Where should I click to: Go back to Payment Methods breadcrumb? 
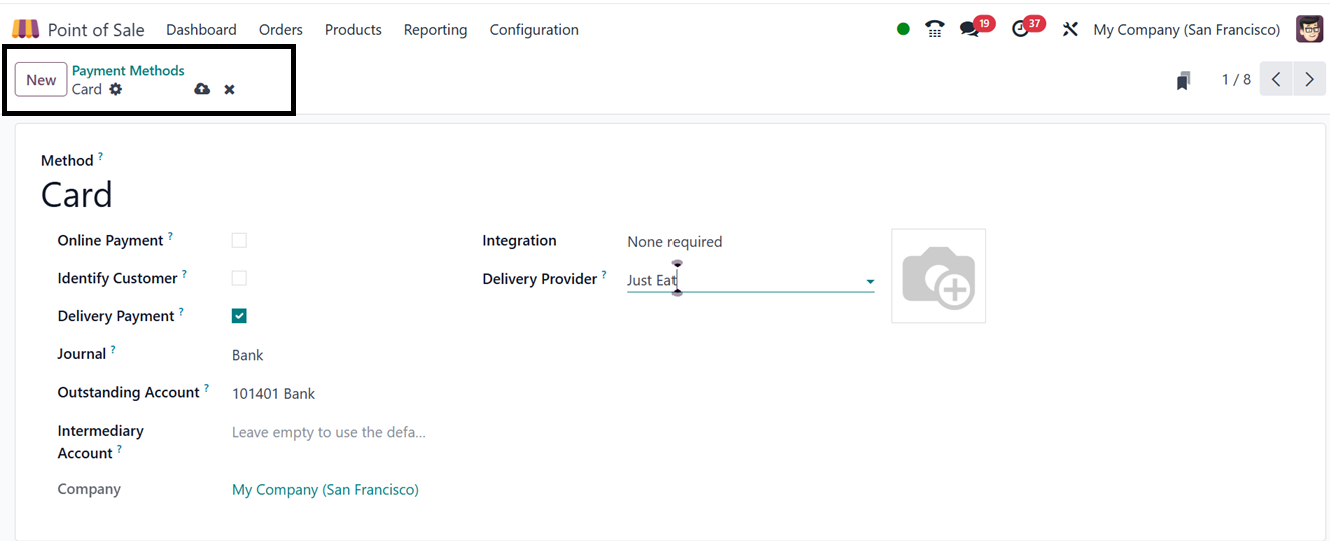click(128, 71)
